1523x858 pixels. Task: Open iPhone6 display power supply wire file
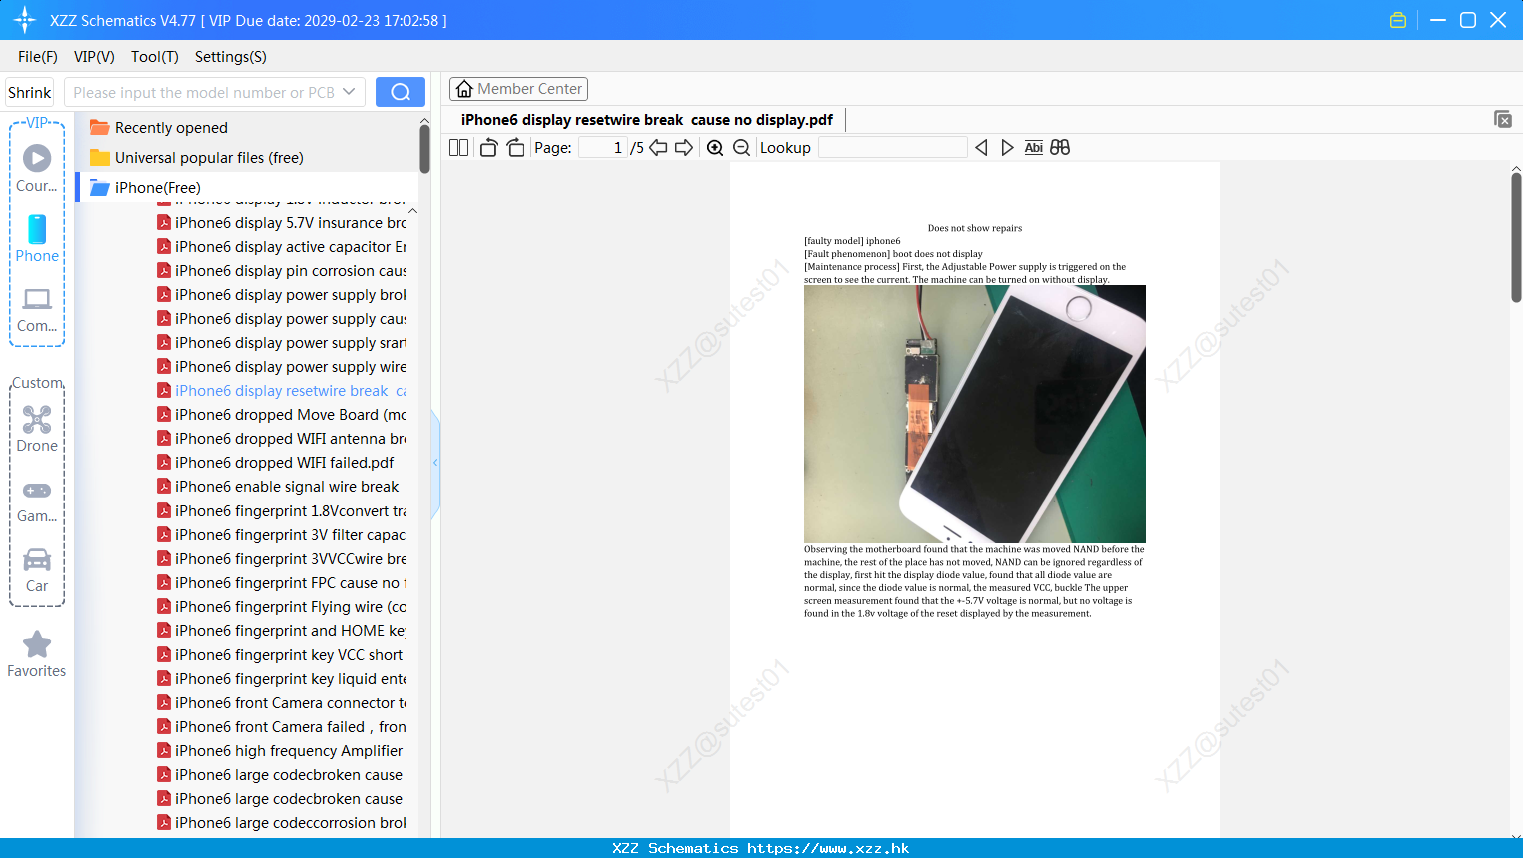point(282,367)
